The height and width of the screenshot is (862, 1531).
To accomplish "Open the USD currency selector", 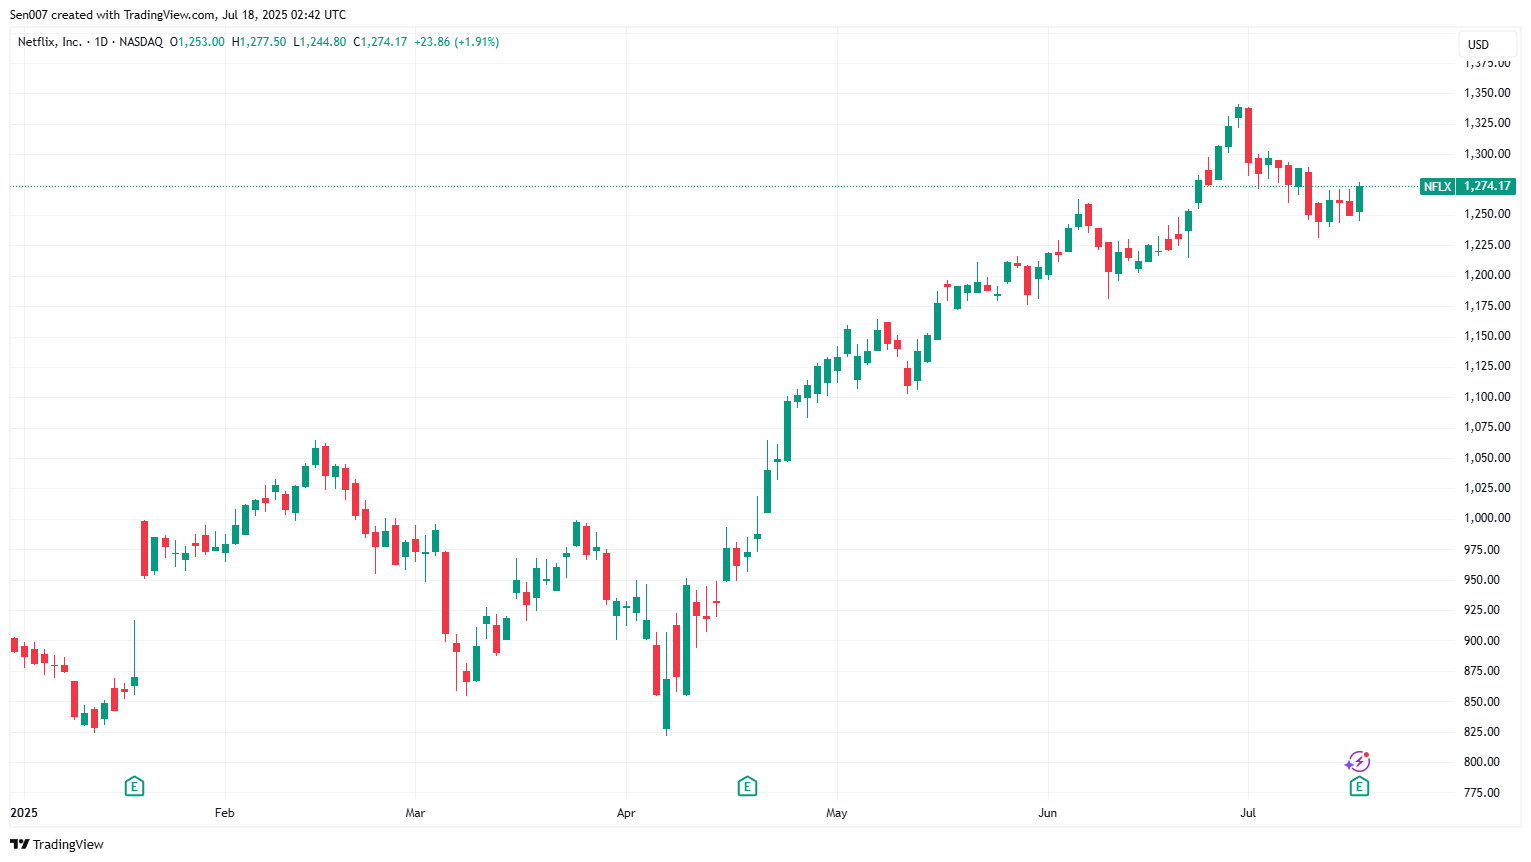I will (1487, 44).
